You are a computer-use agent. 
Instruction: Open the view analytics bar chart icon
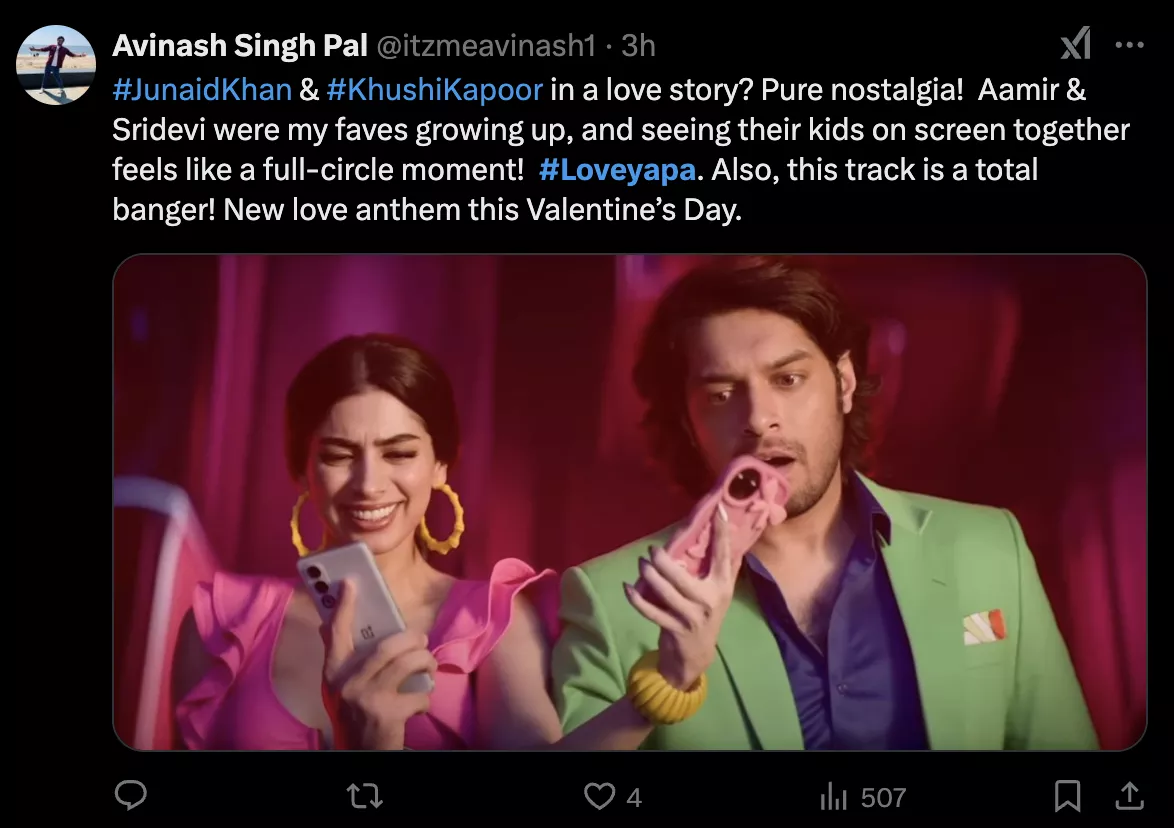833,797
